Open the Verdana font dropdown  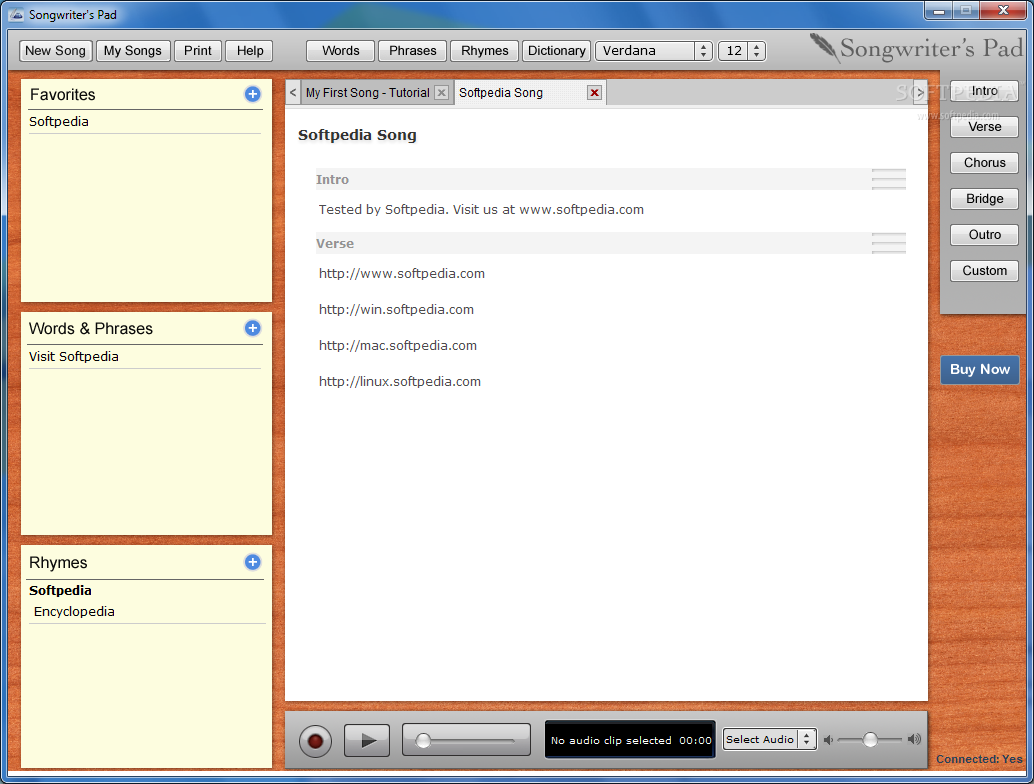(654, 51)
